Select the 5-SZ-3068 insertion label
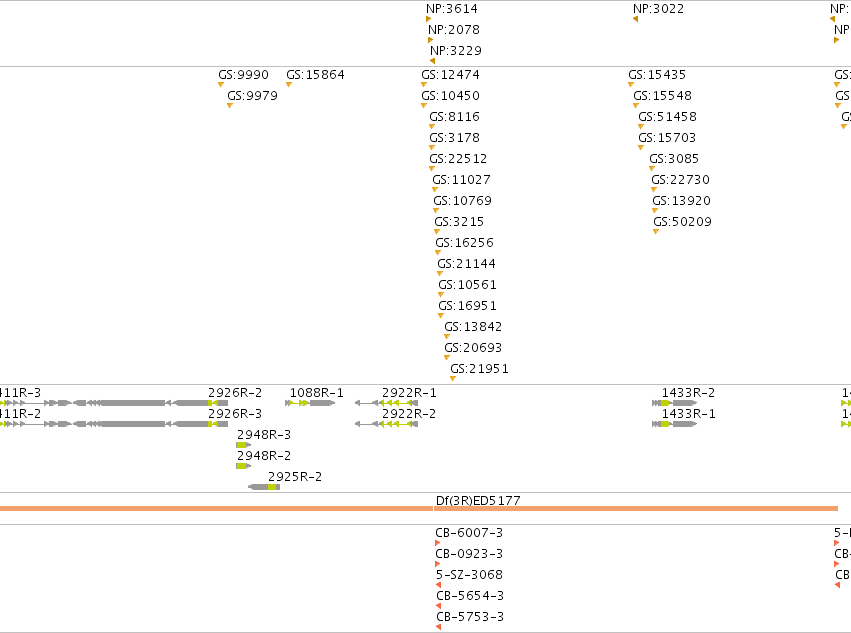The width and height of the screenshot is (851, 633). pyautogui.click(x=469, y=575)
